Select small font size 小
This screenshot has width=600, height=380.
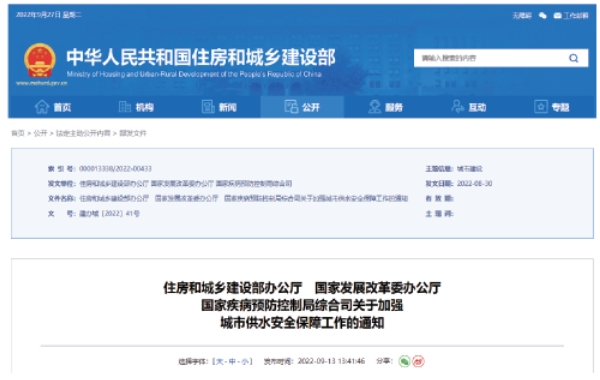click(x=245, y=362)
